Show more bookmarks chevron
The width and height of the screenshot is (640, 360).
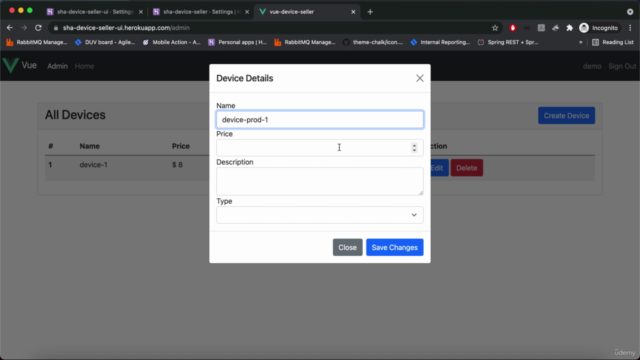580,42
